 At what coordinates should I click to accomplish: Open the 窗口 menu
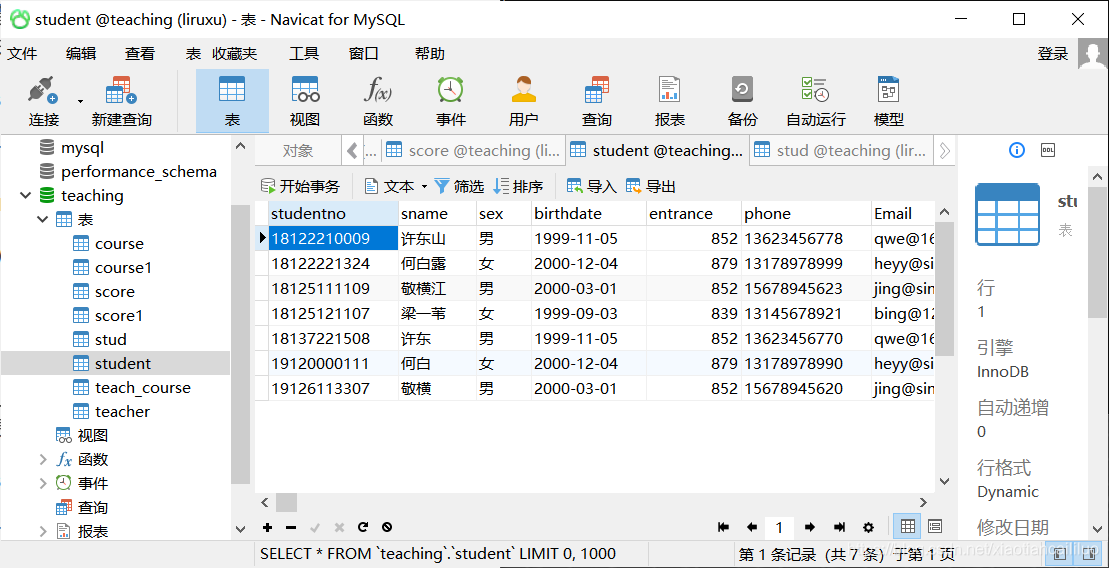pyautogui.click(x=364, y=54)
